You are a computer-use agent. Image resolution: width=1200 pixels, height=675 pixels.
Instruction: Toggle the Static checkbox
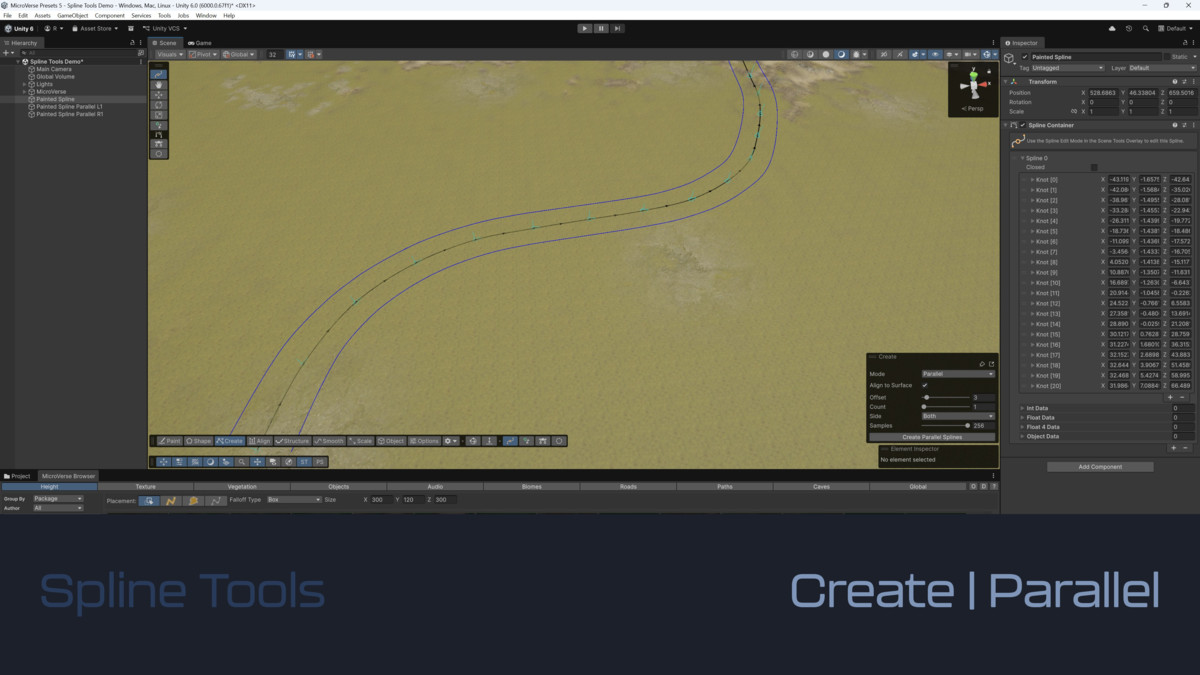point(1167,57)
